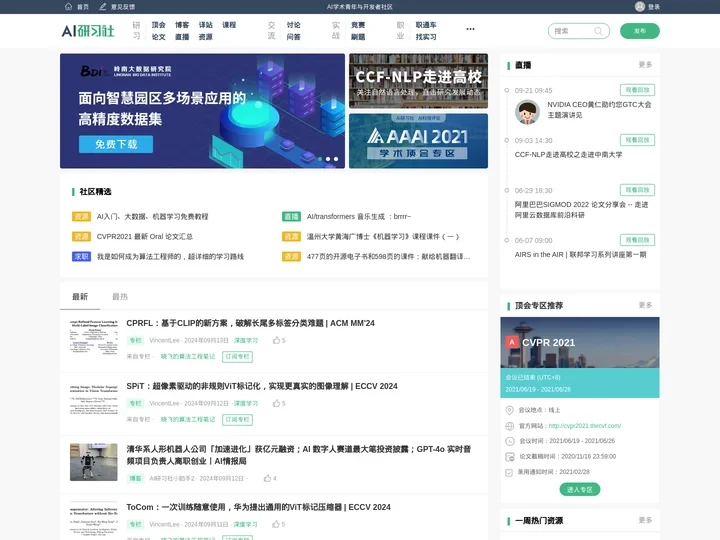Open 'AI/transformers 音乐生成' featured livestream item
The image size is (720, 540).
[359, 216]
